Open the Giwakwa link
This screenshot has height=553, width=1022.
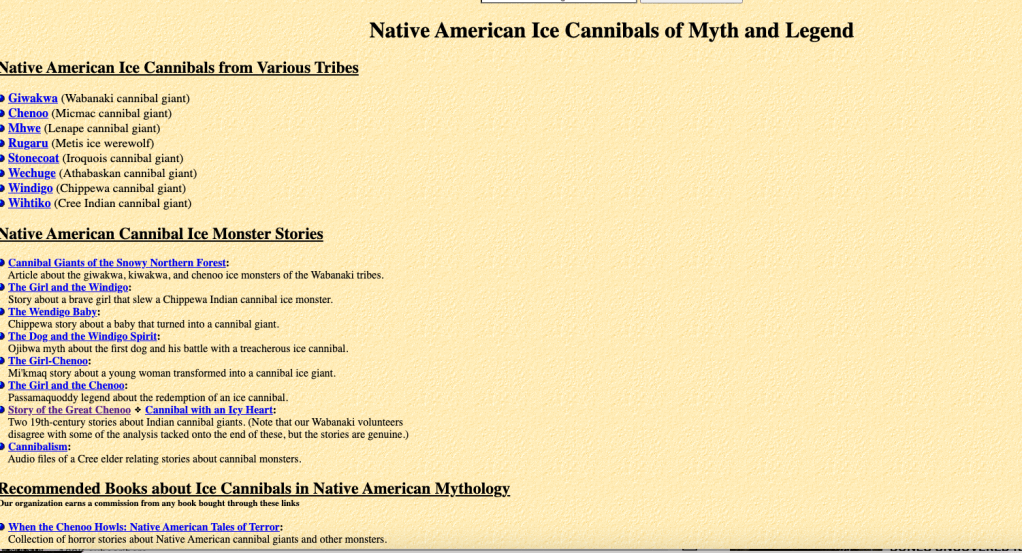pos(33,98)
